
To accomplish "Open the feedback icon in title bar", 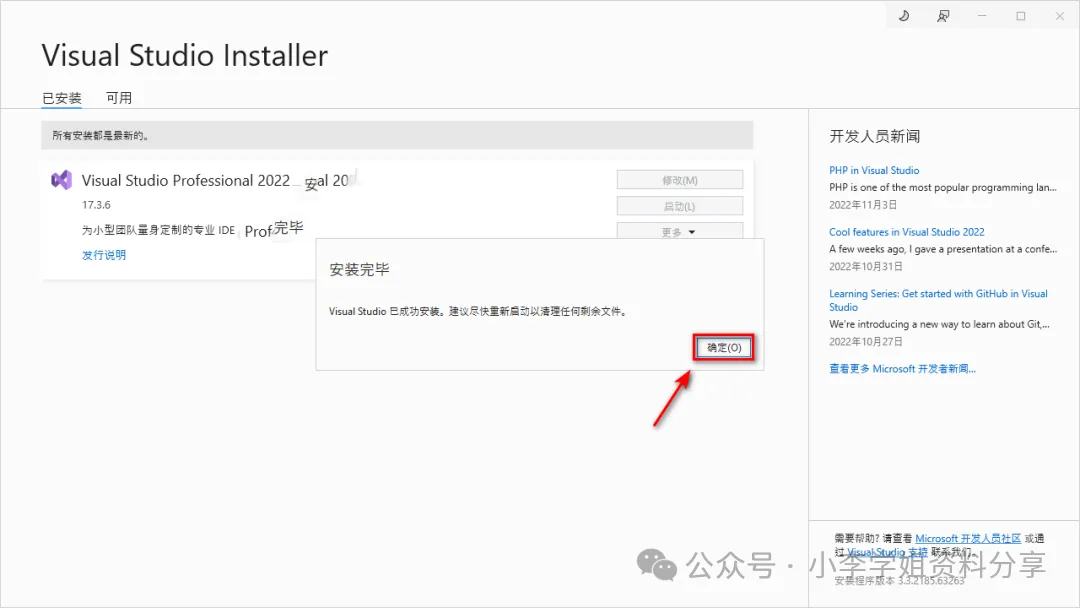I will 943,16.
